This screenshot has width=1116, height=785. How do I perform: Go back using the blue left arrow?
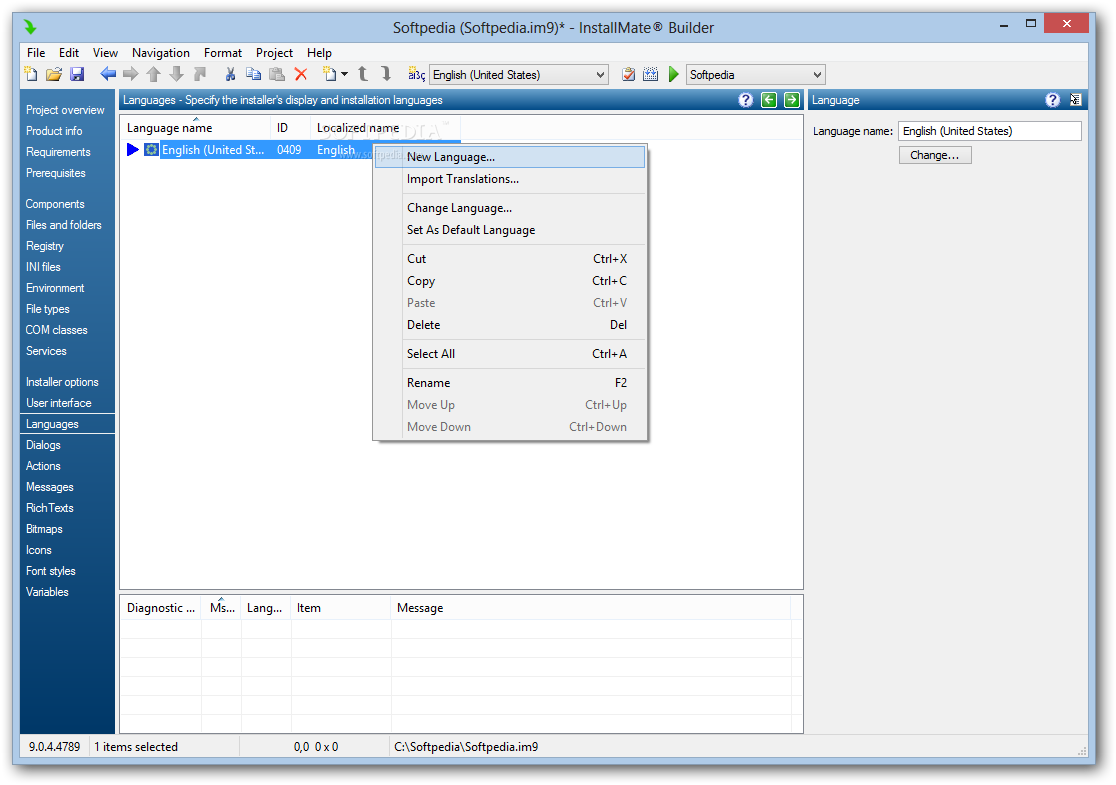(x=108, y=74)
